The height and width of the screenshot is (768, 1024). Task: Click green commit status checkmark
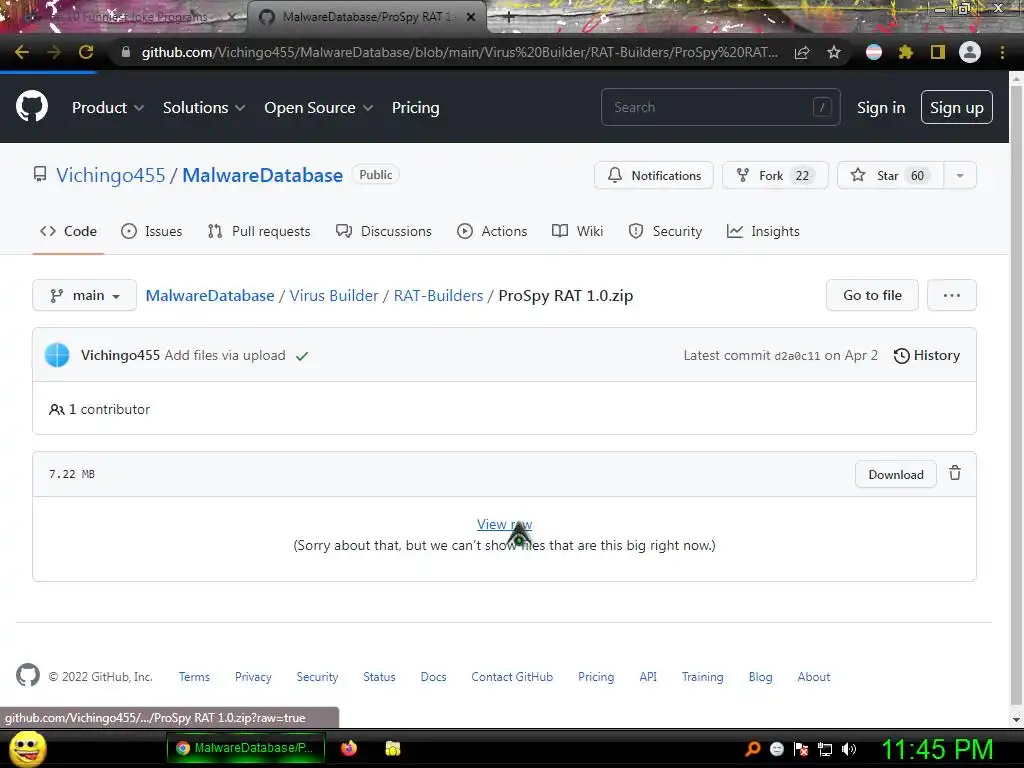click(302, 356)
